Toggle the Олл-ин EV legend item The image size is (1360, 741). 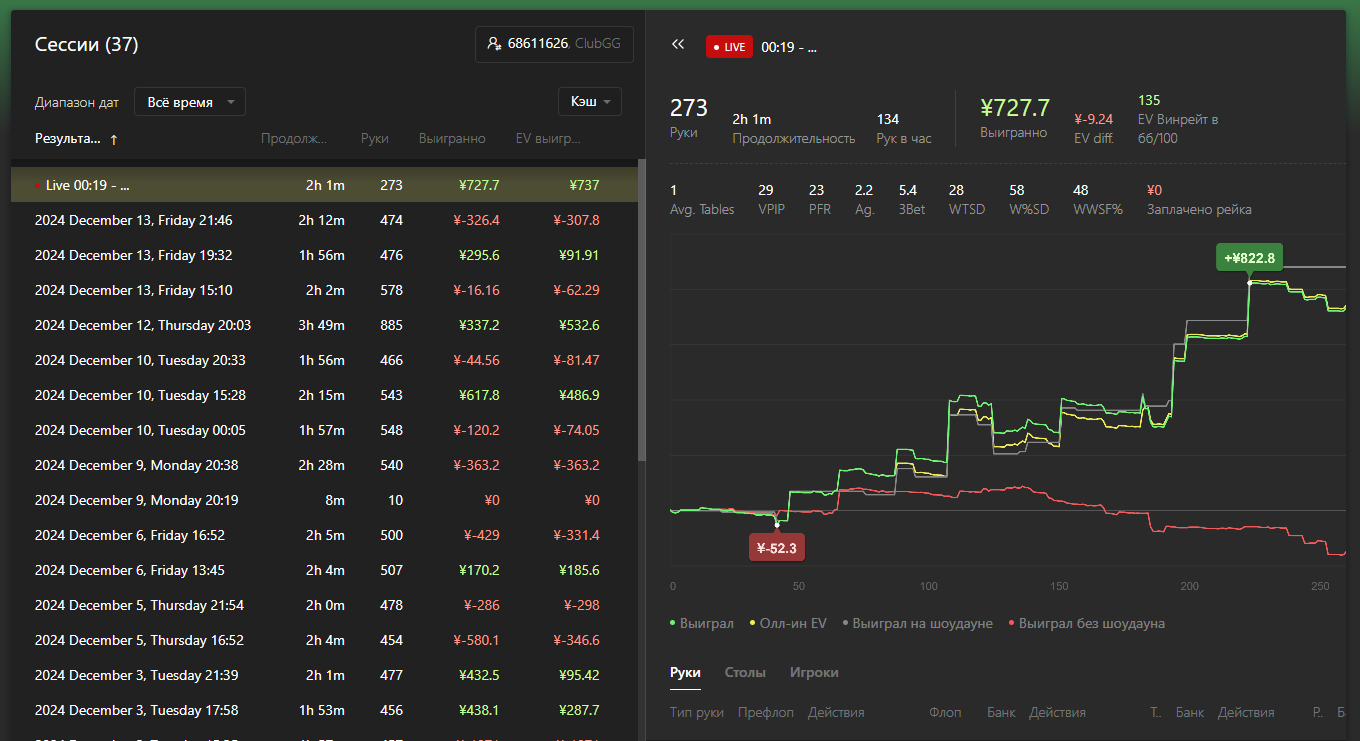point(787,623)
